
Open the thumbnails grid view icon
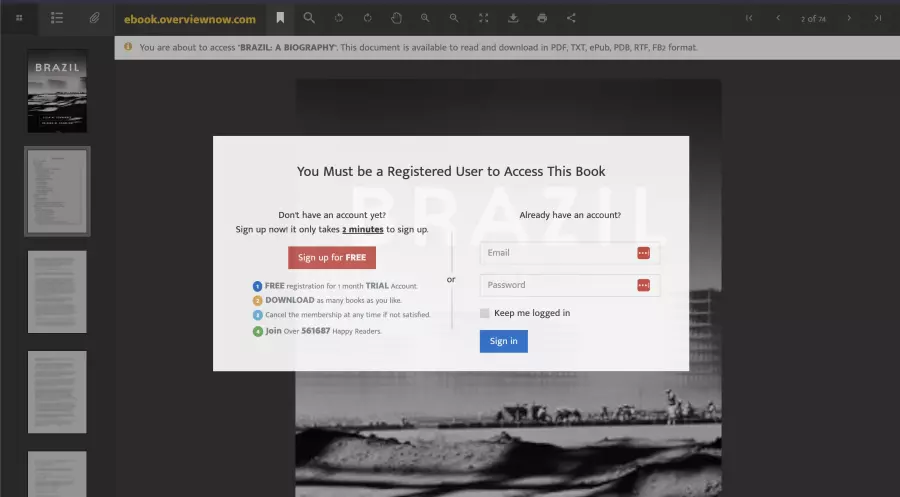click(19, 18)
